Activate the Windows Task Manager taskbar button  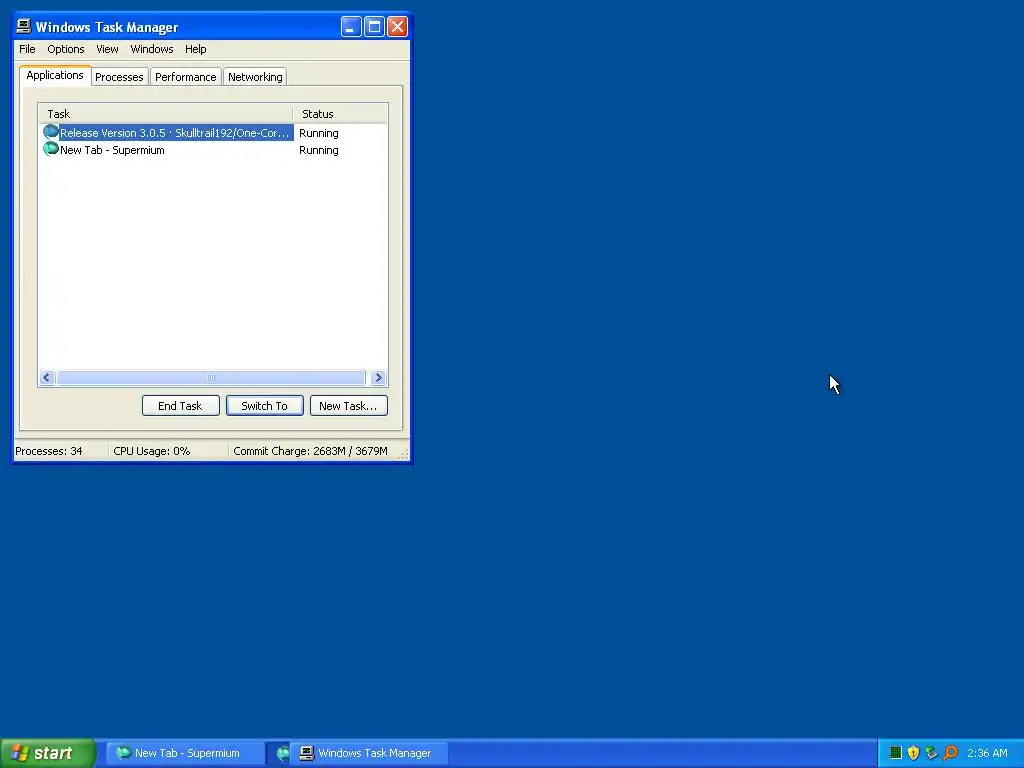(x=370, y=753)
